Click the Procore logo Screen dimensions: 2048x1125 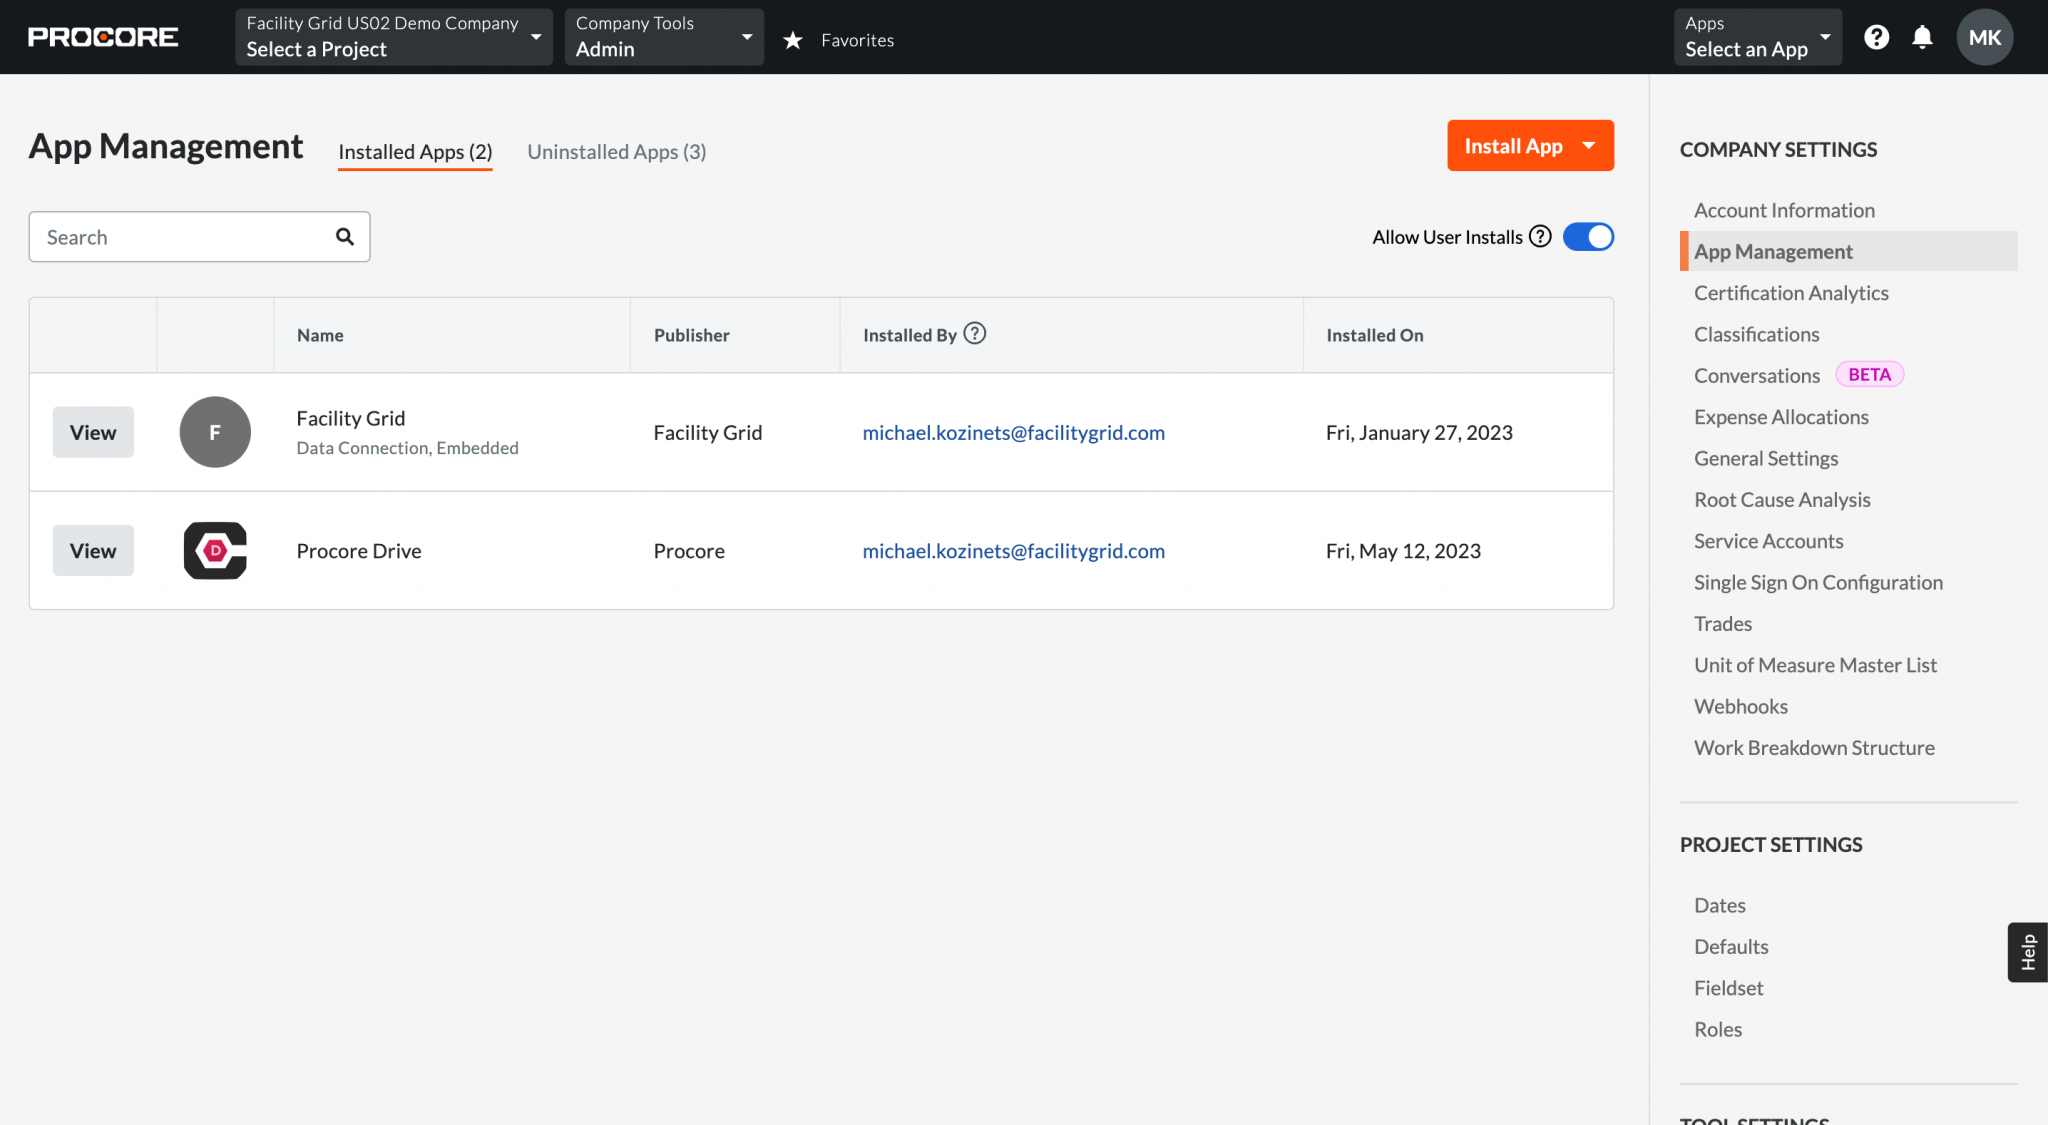102,36
